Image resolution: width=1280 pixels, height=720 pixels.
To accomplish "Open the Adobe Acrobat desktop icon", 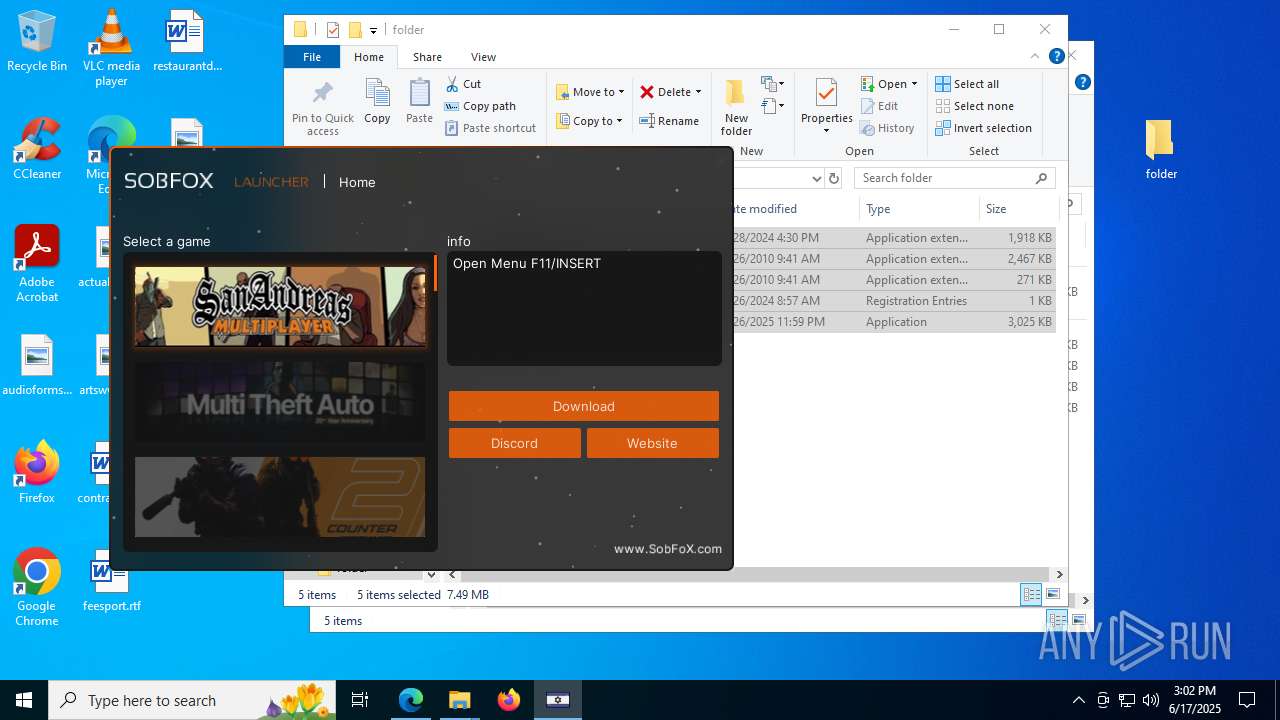I will click(37, 263).
